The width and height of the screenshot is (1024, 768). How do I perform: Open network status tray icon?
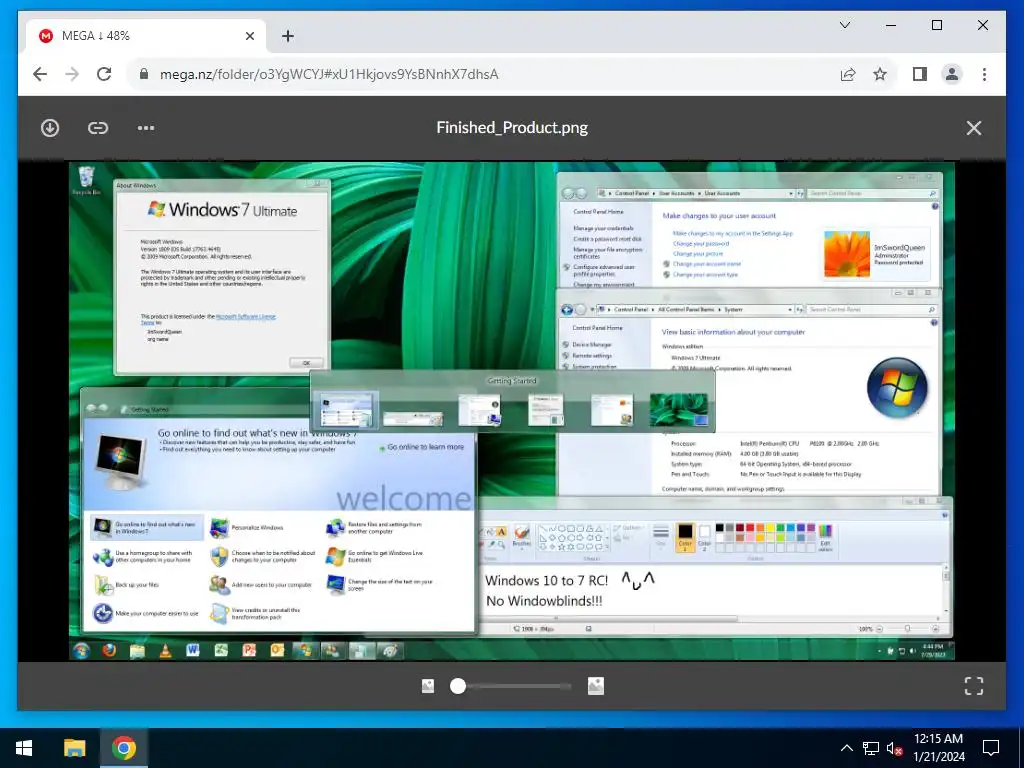[871, 748]
